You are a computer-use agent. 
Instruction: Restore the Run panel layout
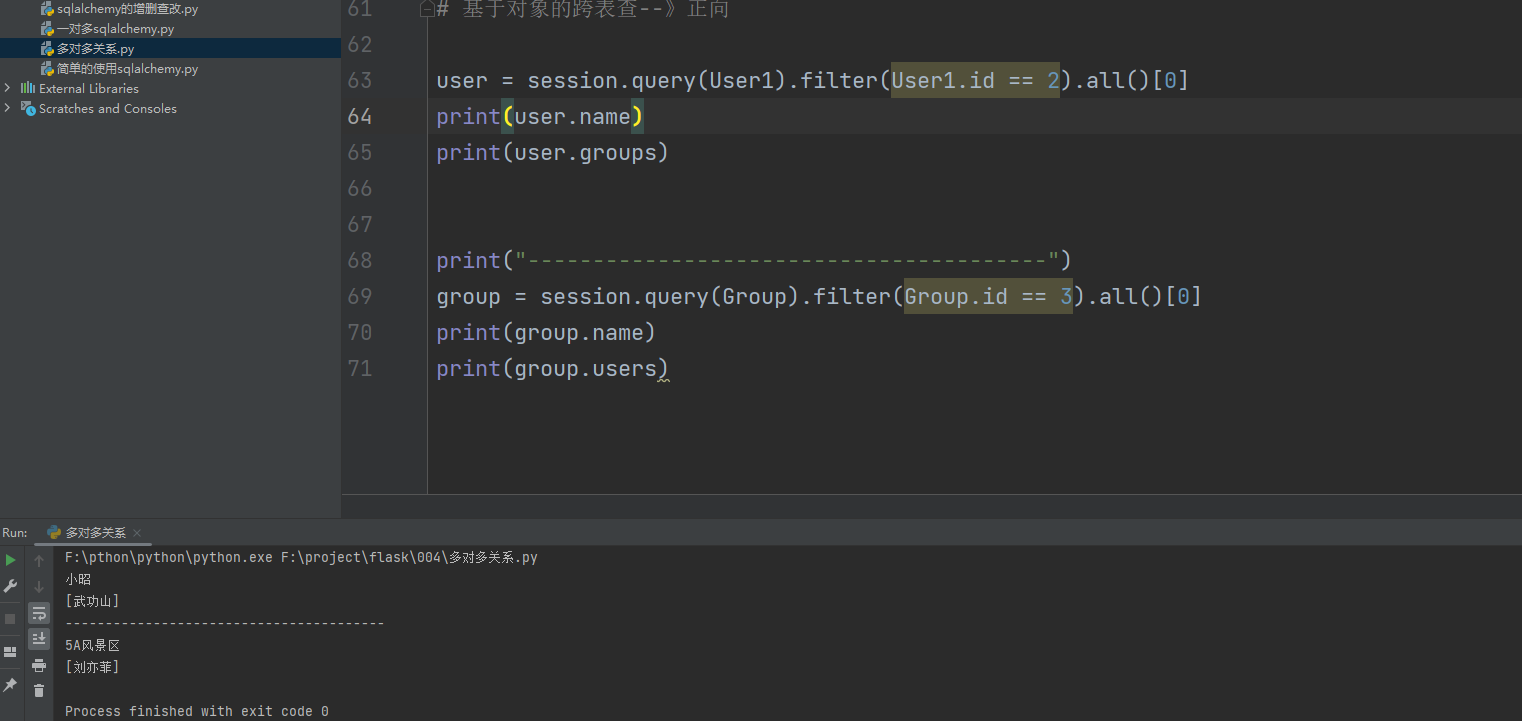coord(10,652)
